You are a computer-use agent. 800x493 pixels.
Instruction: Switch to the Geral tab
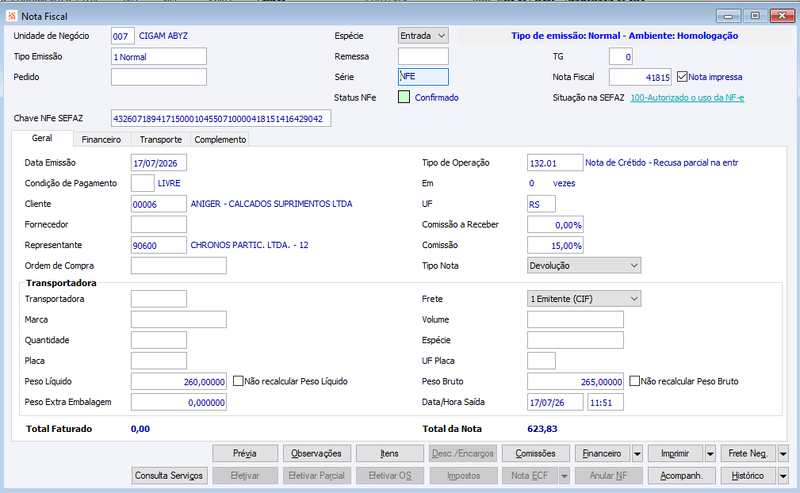[x=42, y=138]
